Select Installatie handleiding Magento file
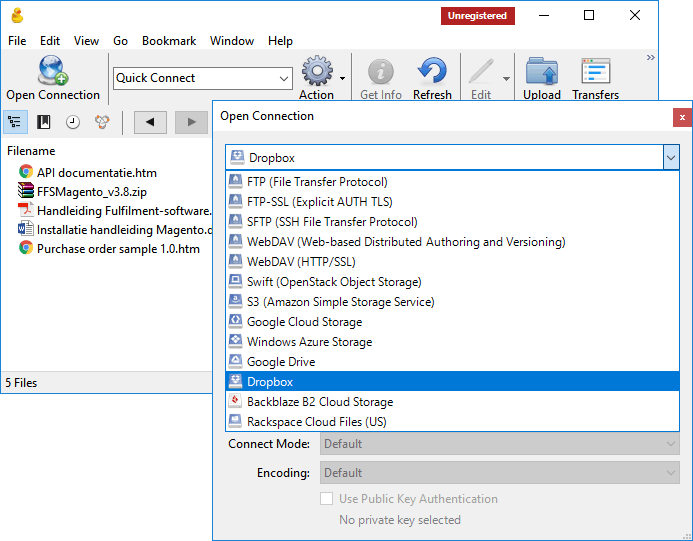The height and width of the screenshot is (541, 693). [125, 230]
